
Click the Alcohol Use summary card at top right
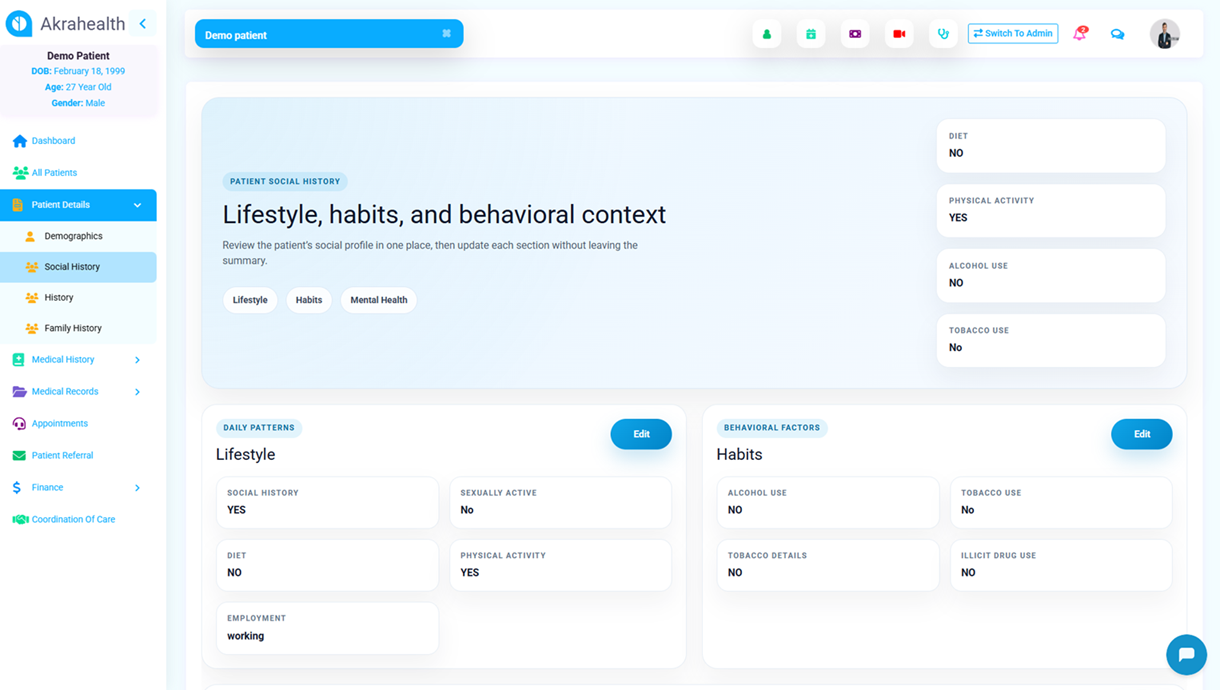[x=1051, y=275]
